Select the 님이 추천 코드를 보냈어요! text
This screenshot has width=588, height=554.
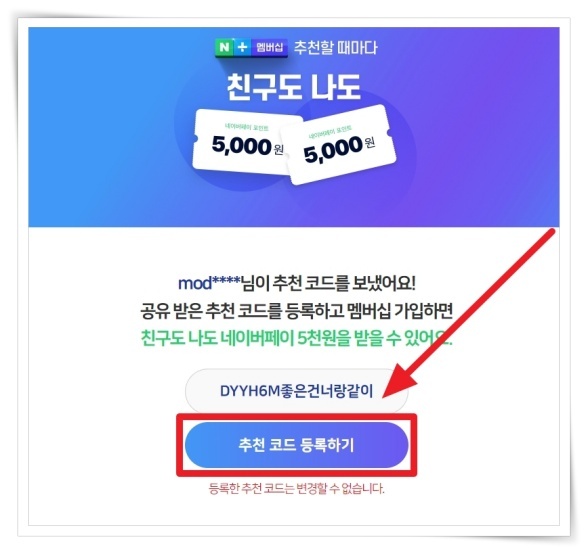point(328,283)
